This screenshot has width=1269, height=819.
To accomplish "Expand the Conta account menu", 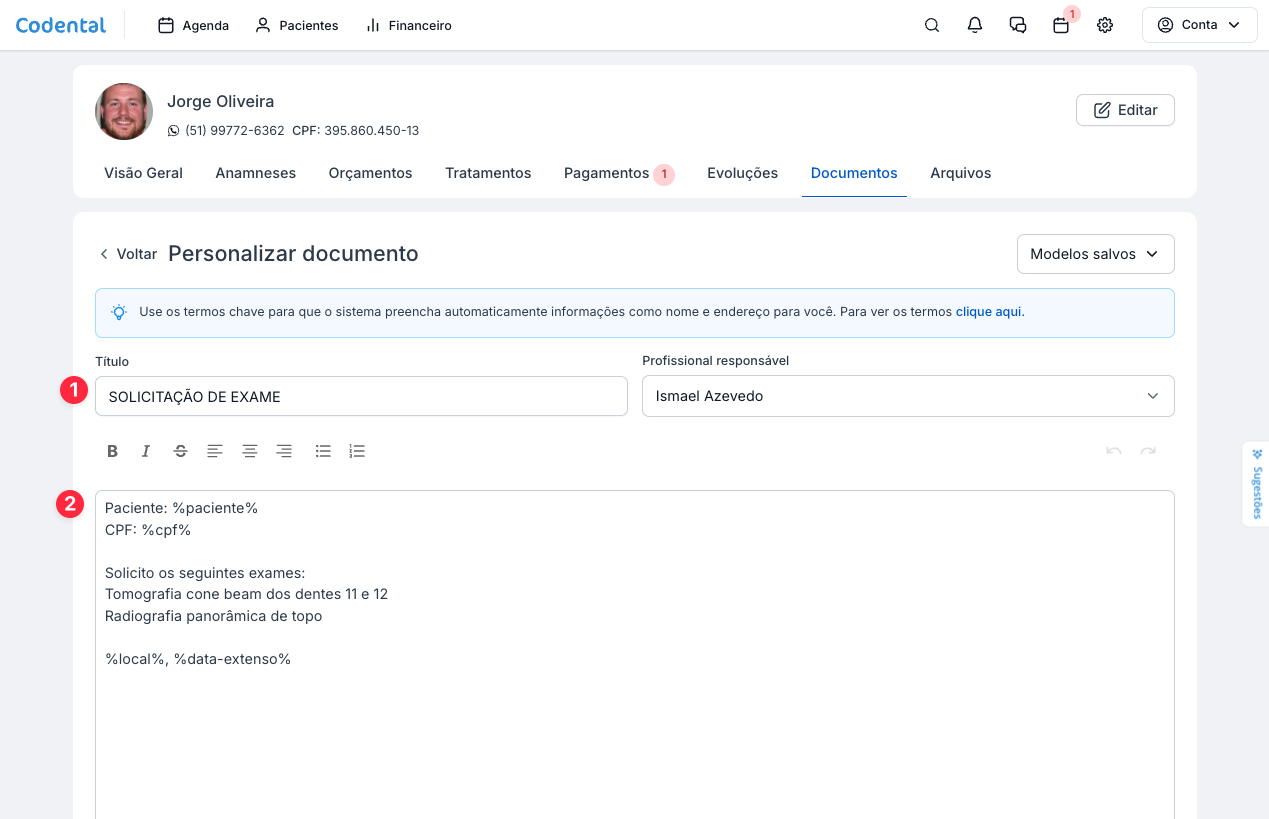I will pyautogui.click(x=1199, y=26).
